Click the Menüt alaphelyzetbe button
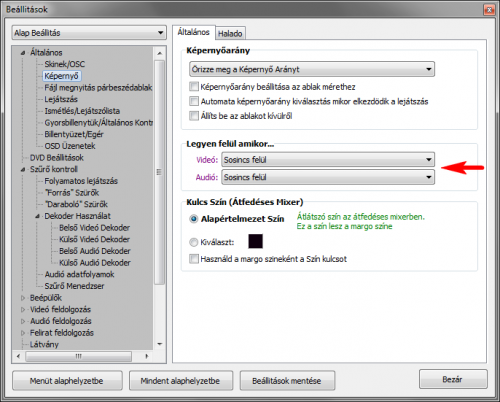Image resolution: width=500 pixels, height=402 pixels. (67, 381)
